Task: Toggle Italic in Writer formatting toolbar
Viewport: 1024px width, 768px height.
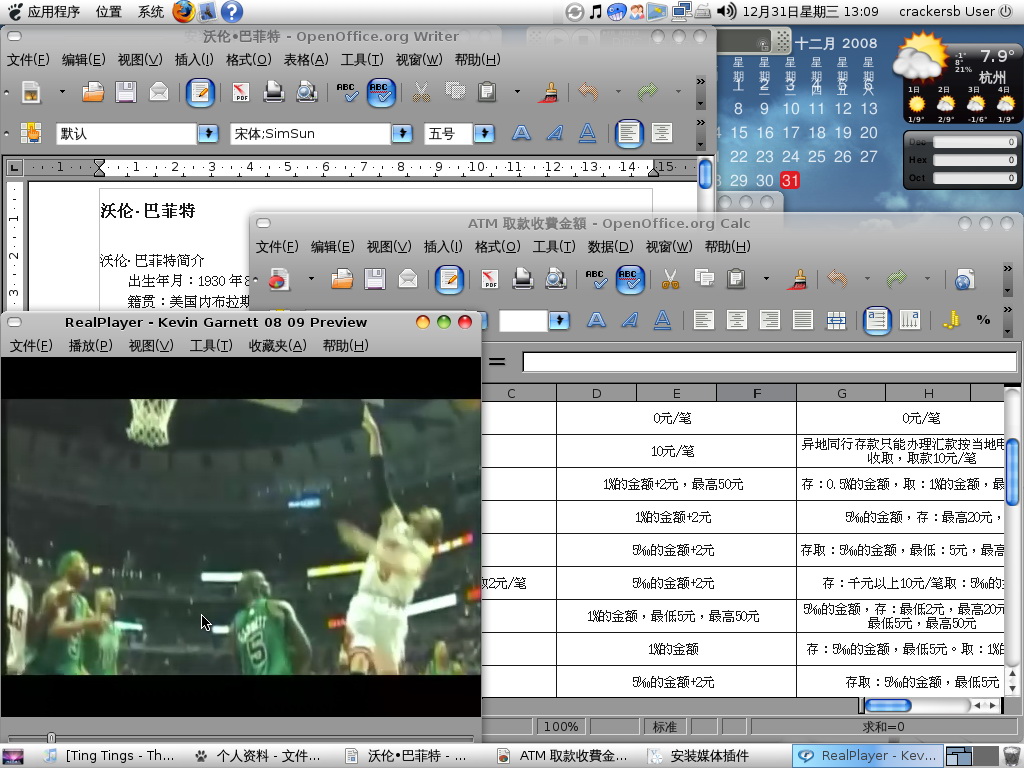Action: pyautogui.click(x=554, y=133)
